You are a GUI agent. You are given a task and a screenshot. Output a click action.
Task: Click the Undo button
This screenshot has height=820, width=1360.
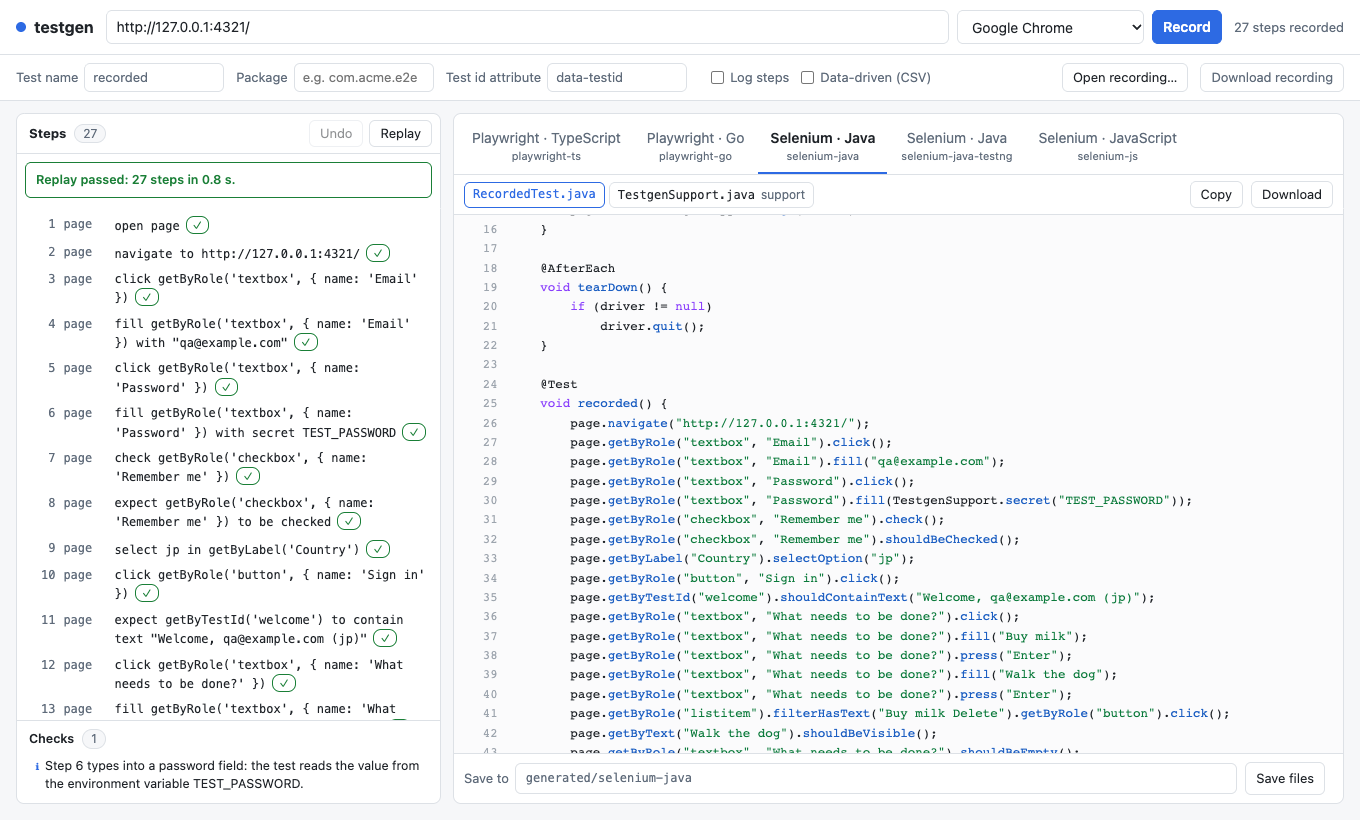coord(336,134)
